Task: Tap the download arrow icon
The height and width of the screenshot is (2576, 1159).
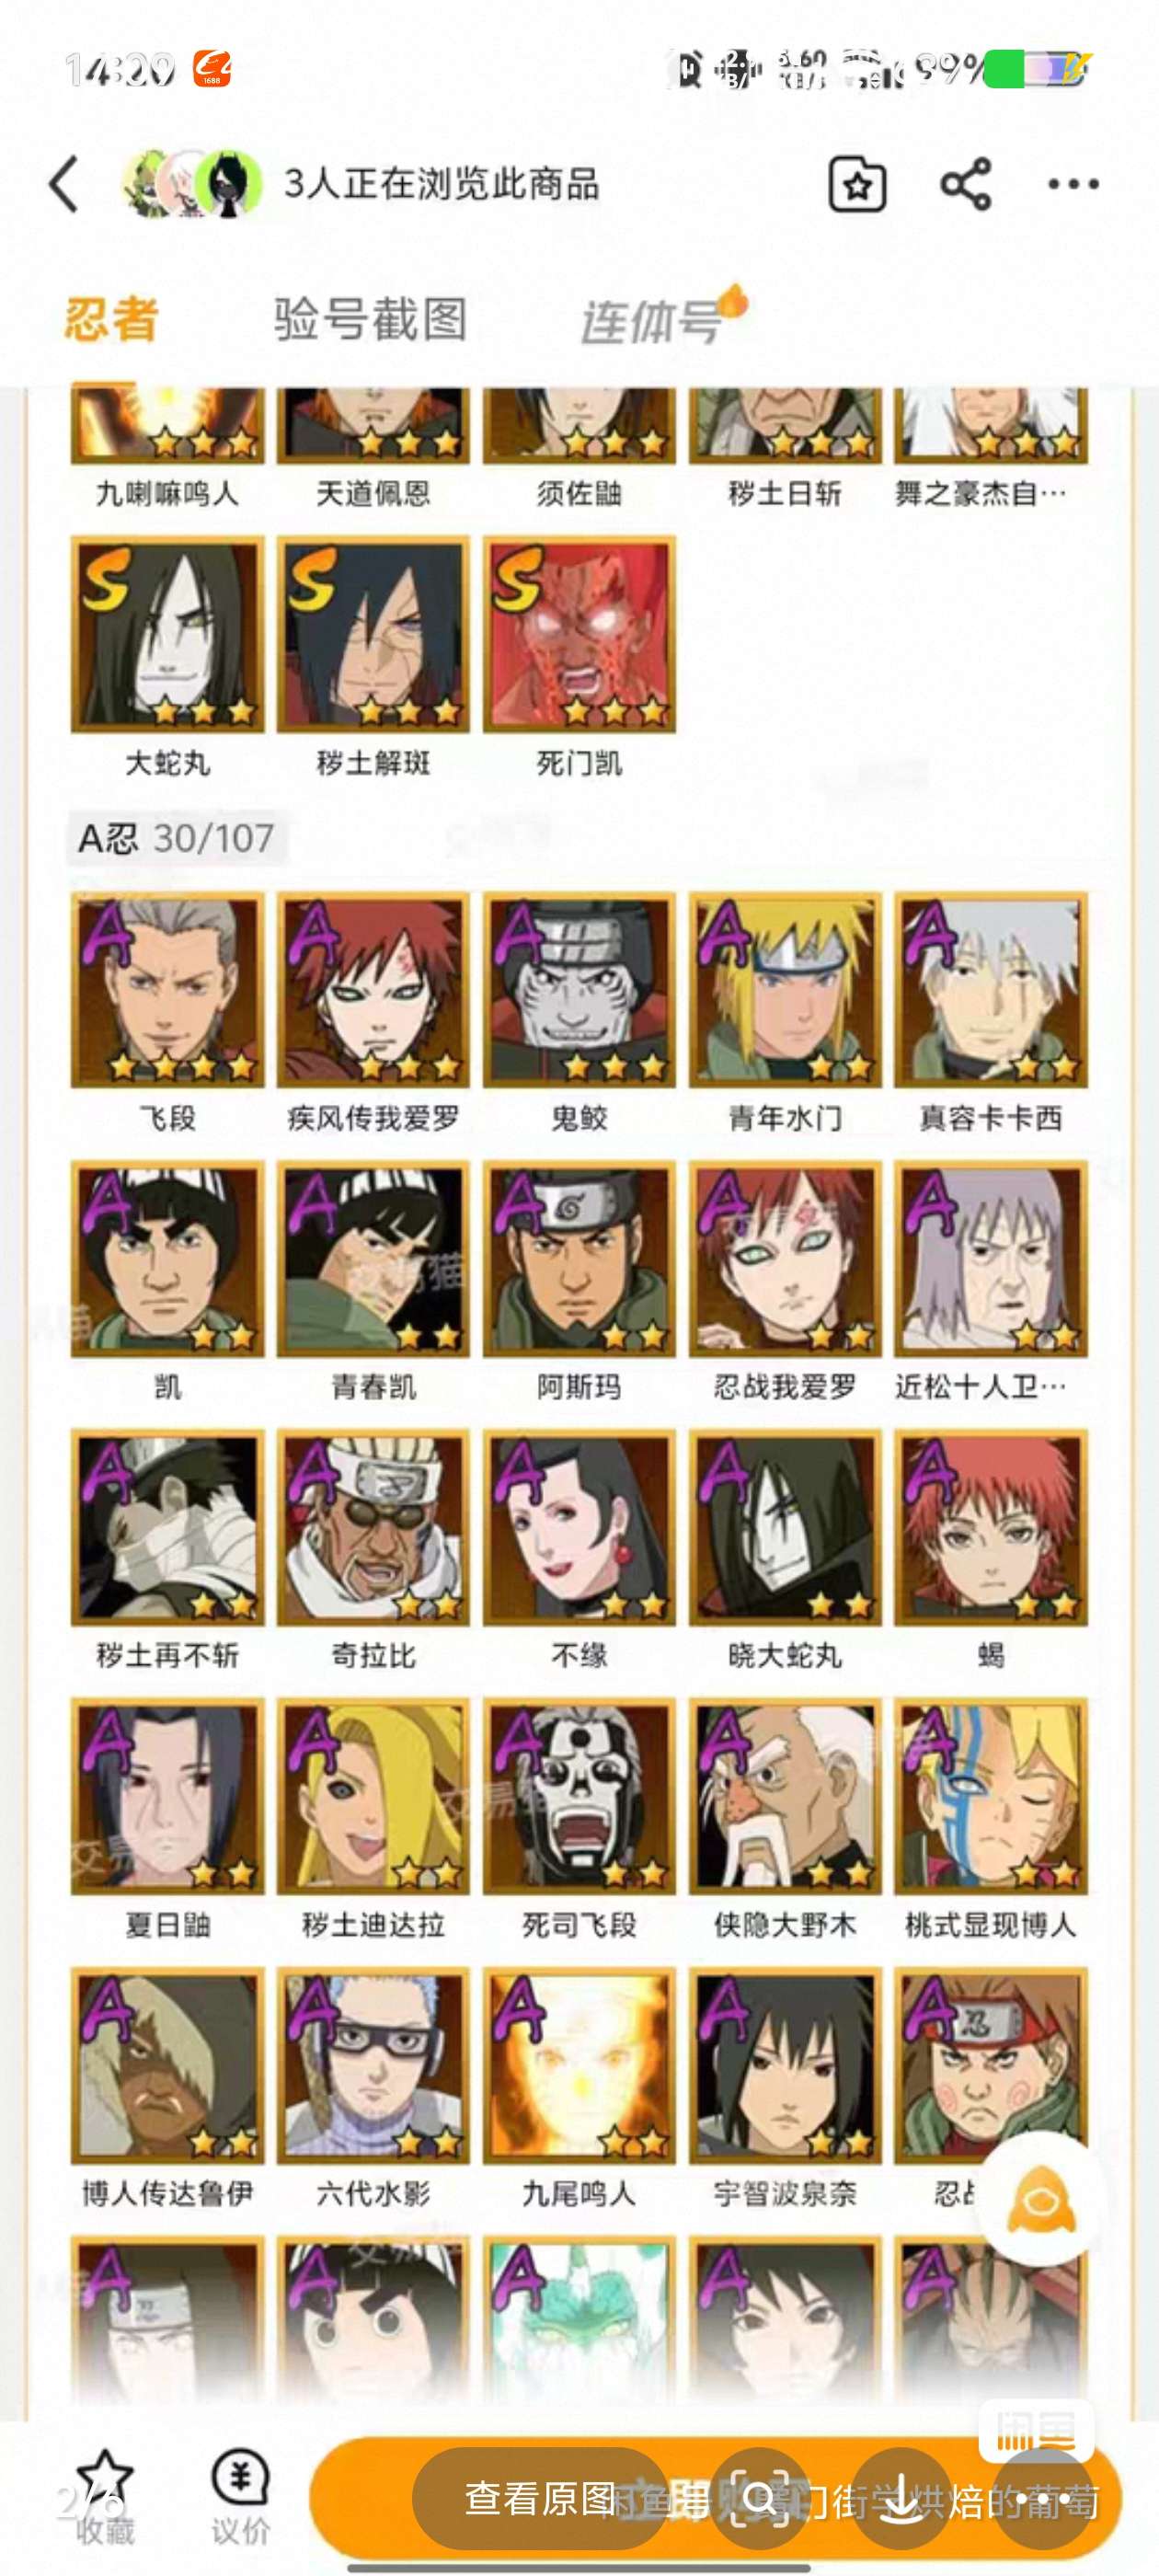Action: (x=901, y=2500)
